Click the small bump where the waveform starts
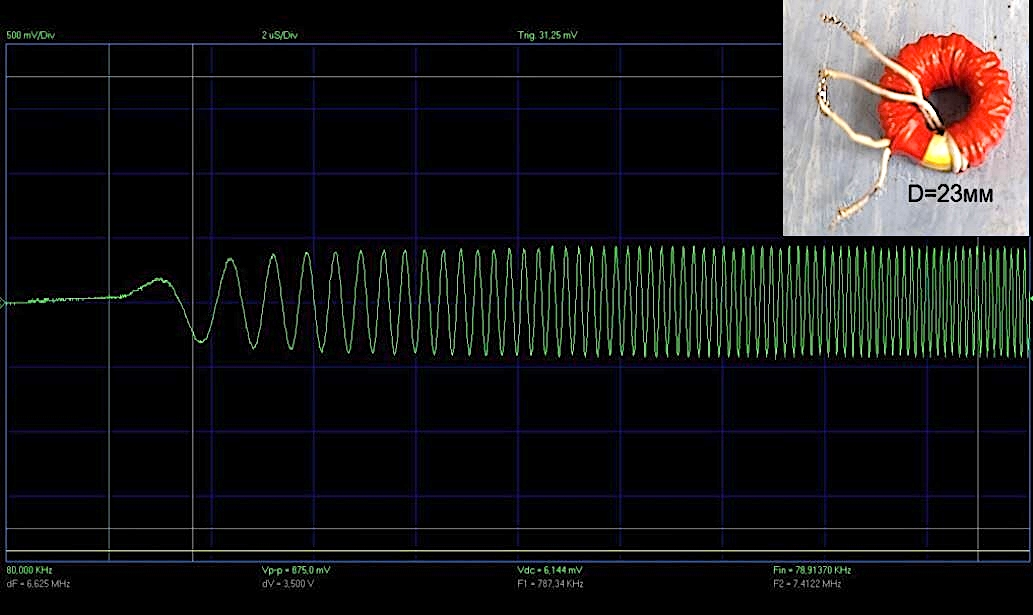This screenshot has width=1033, height=615. point(155,282)
